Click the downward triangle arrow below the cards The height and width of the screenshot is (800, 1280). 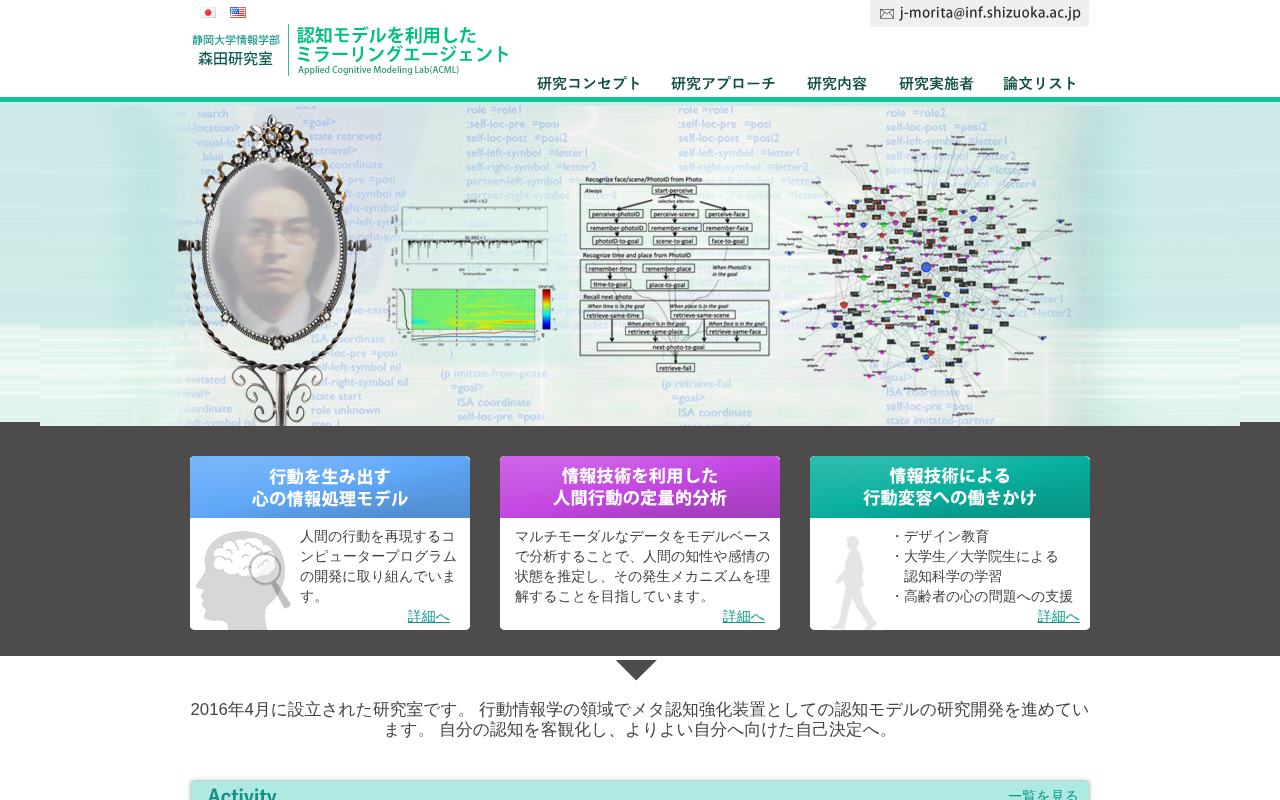click(x=636, y=670)
